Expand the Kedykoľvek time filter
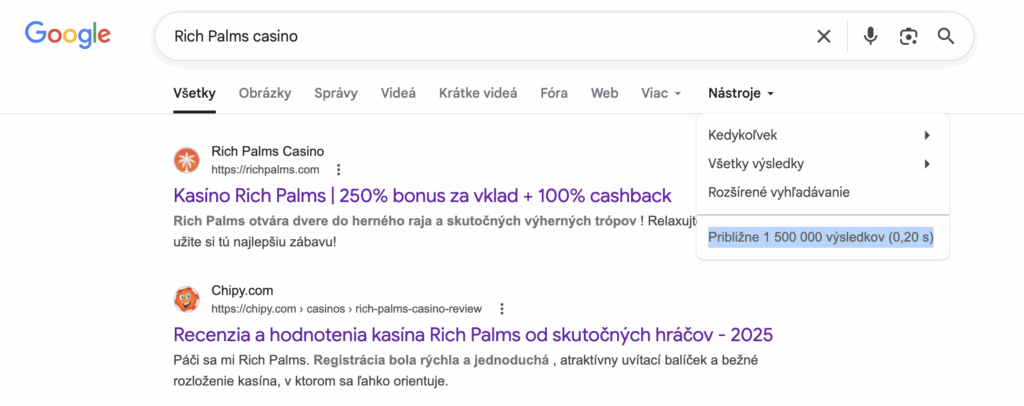 pyautogui.click(x=820, y=135)
